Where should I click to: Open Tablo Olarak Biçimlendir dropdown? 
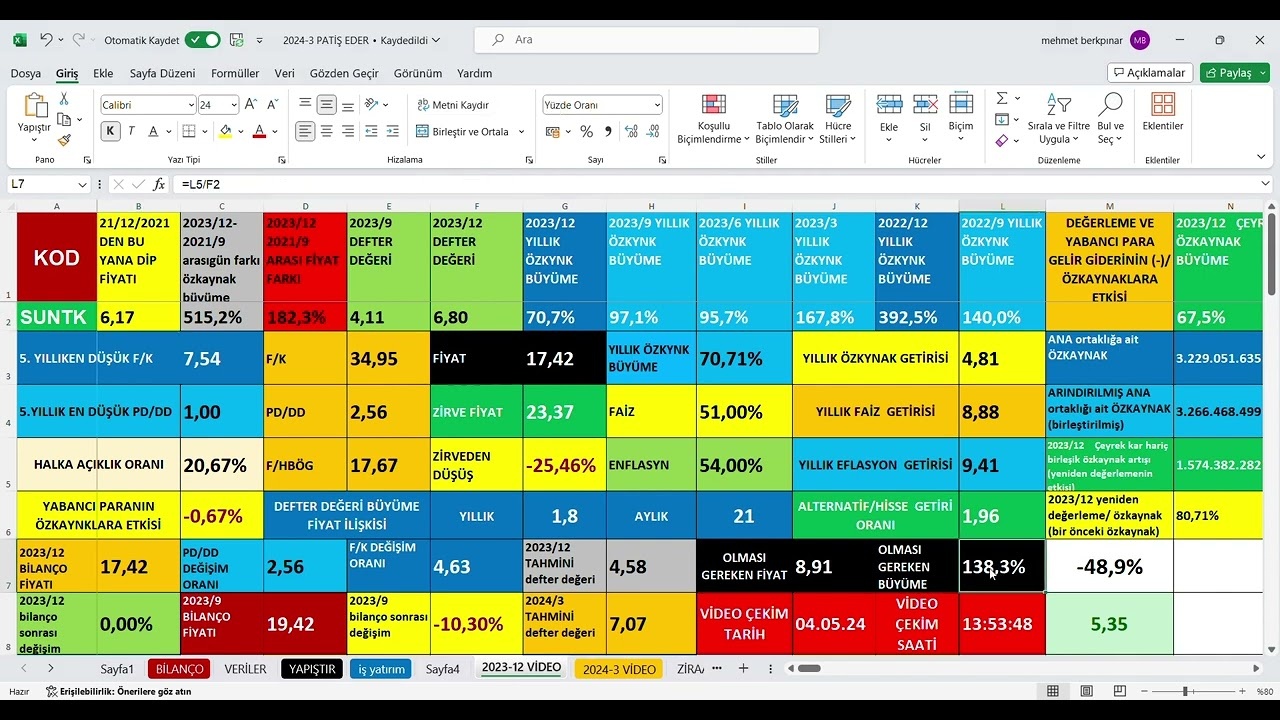point(784,120)
